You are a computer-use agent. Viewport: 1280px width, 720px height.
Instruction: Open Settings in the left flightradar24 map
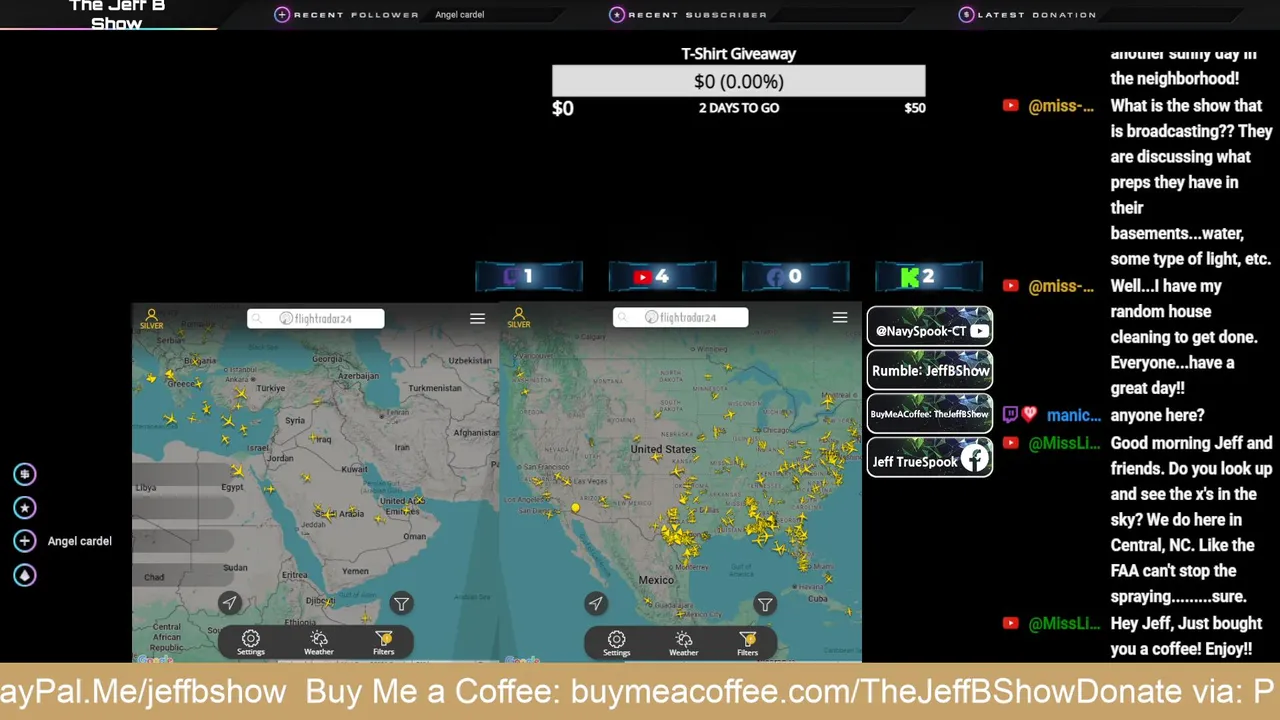[251, 642]
